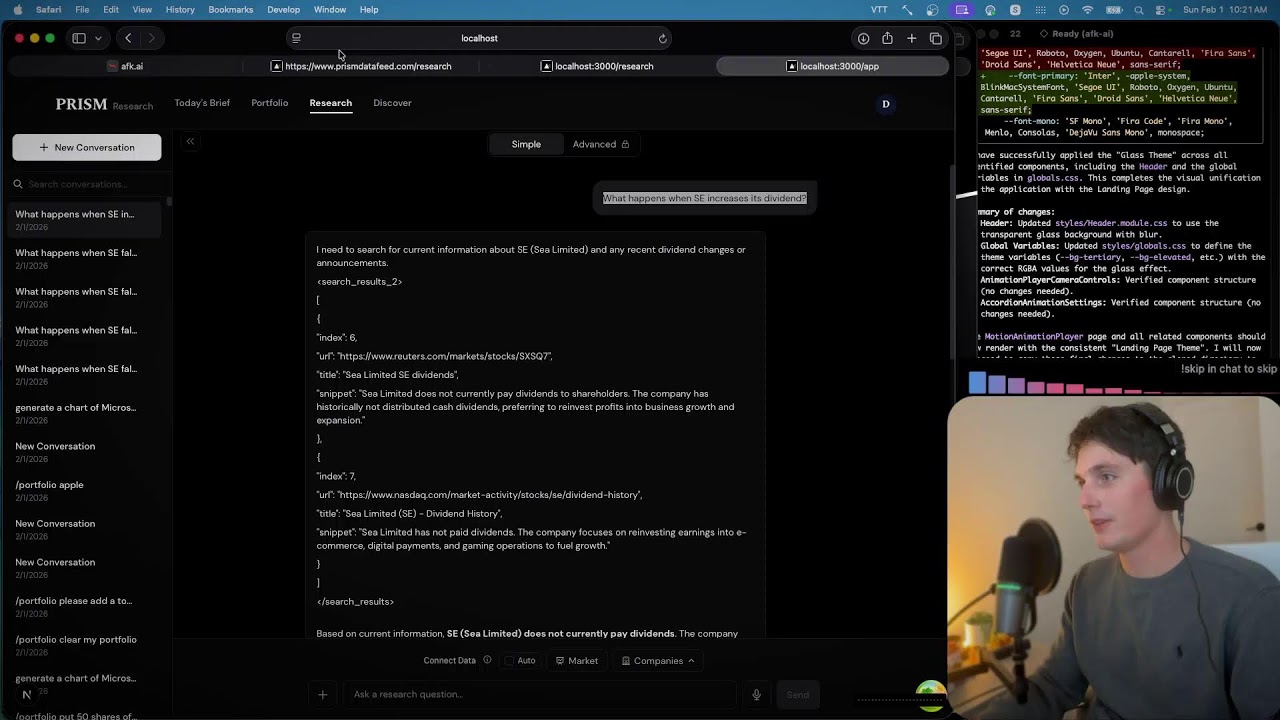
Task: Click the N avatar badge in sidebar
Action: pyautogui.click(x=27, y=694)
